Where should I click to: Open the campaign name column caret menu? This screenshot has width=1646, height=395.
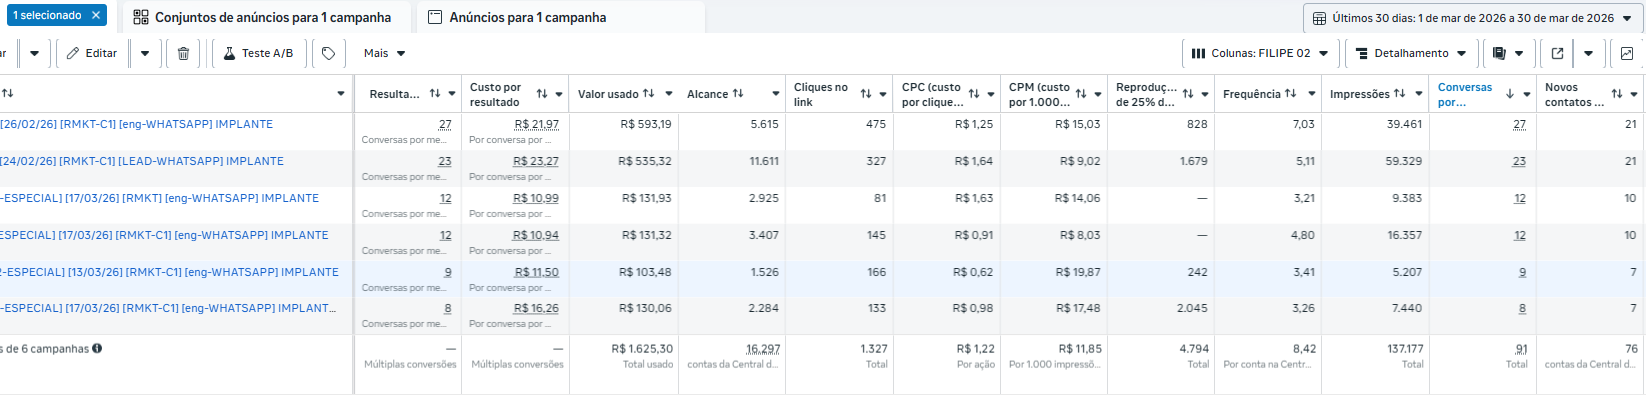[341, 94]
